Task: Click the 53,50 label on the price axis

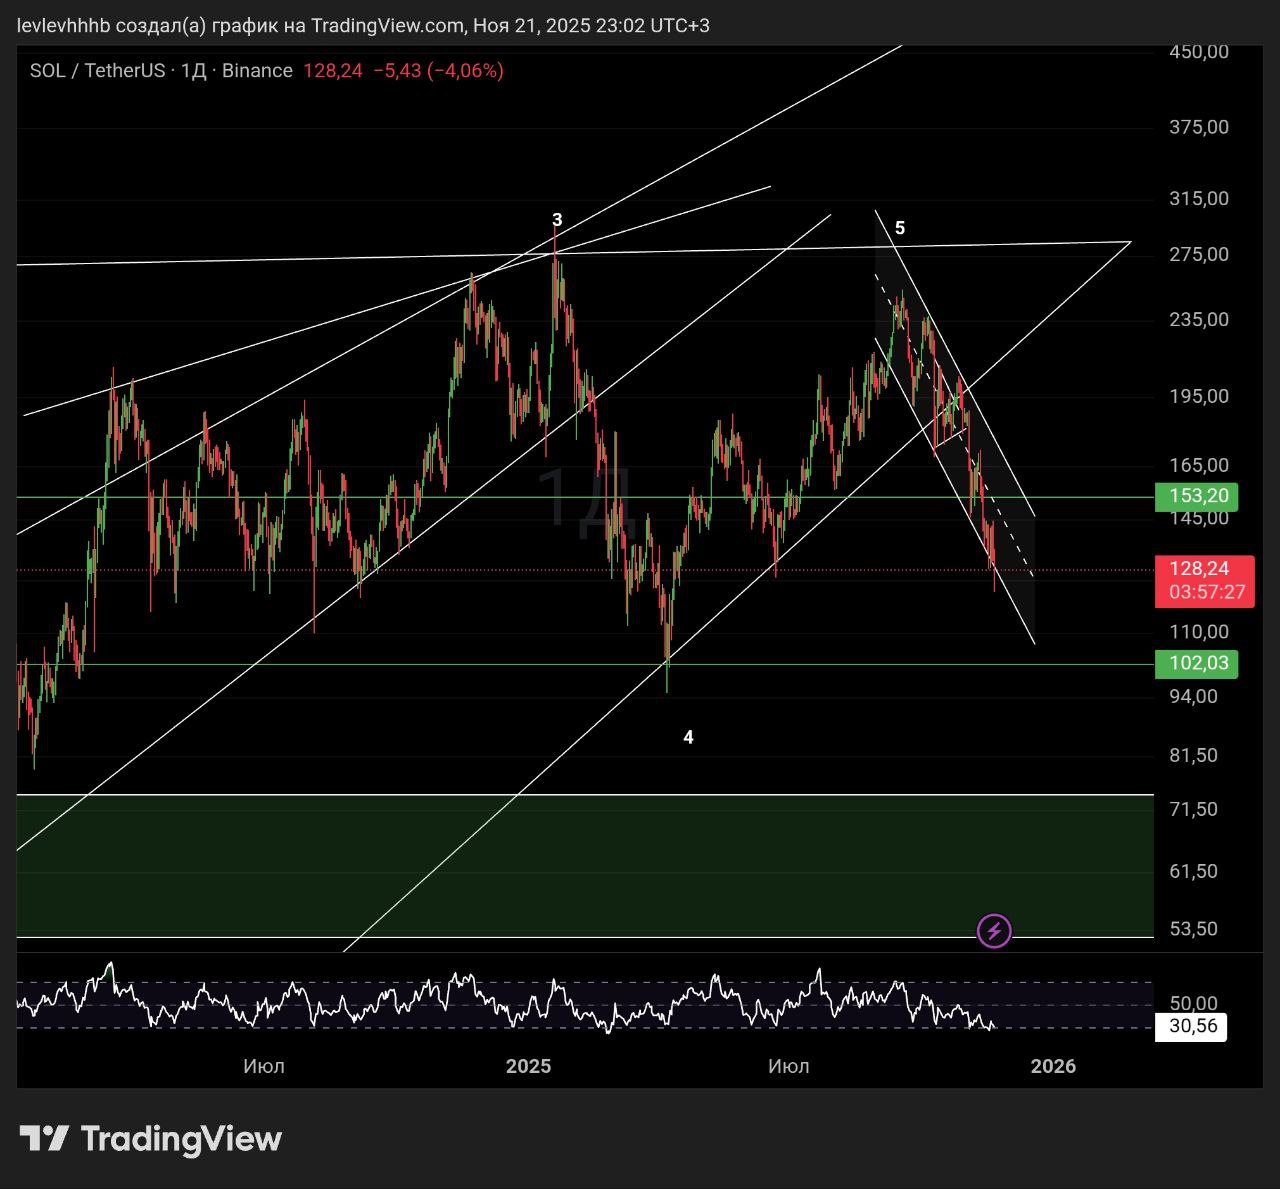Action: pos(1193,929)
